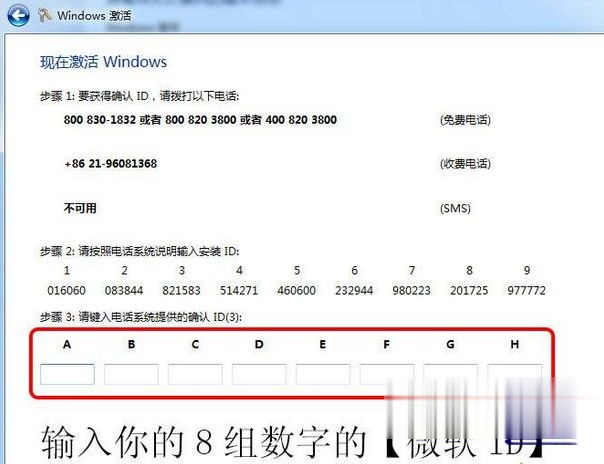Click installation ID group 977772

pos(527,290)
